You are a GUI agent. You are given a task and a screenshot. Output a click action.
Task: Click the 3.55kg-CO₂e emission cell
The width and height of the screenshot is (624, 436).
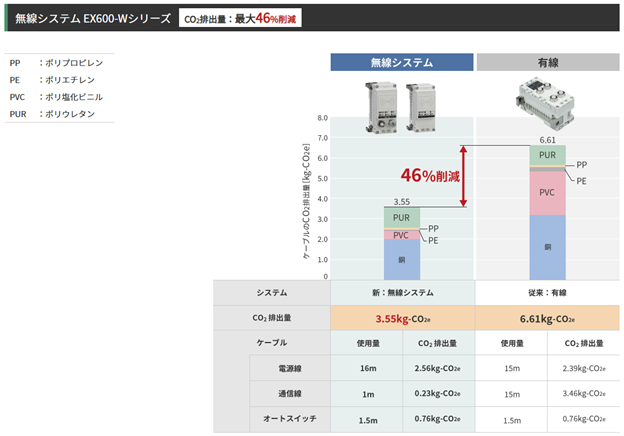(402, 318)
